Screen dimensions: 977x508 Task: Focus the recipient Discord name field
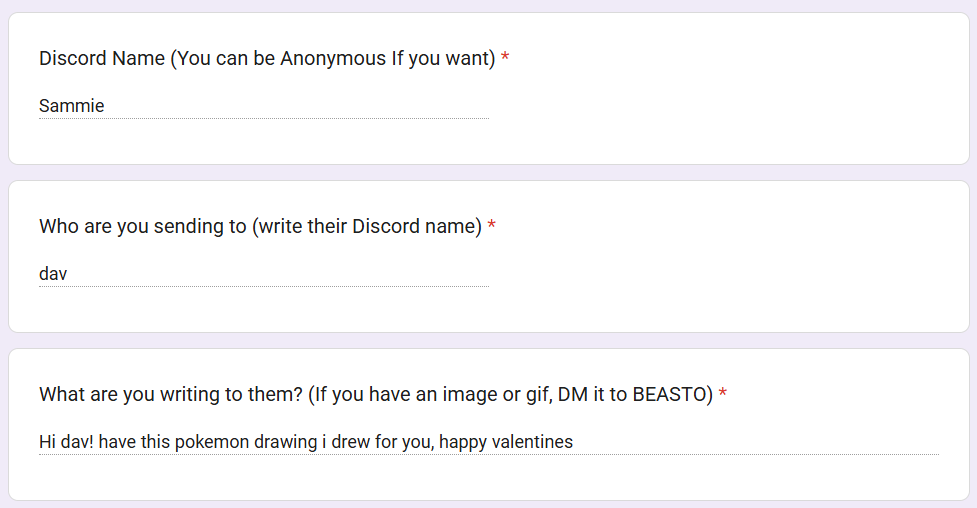click(263, 273)
